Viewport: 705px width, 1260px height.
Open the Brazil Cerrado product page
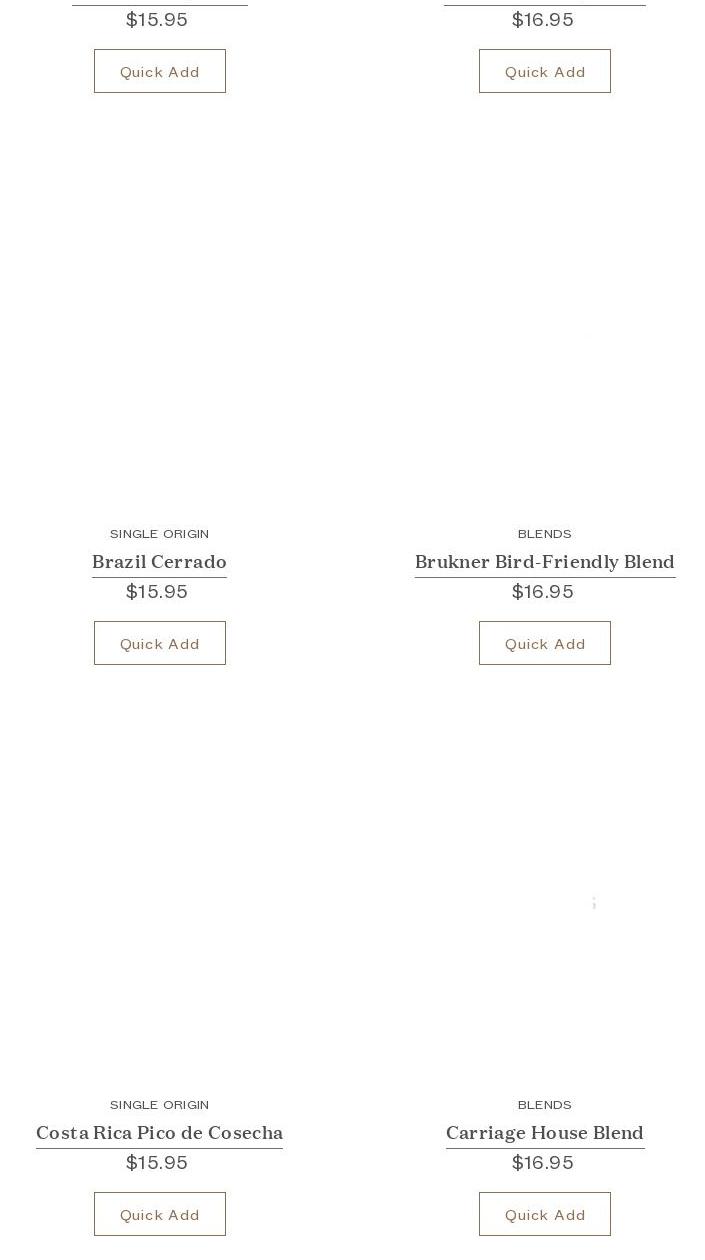point(160,562)
